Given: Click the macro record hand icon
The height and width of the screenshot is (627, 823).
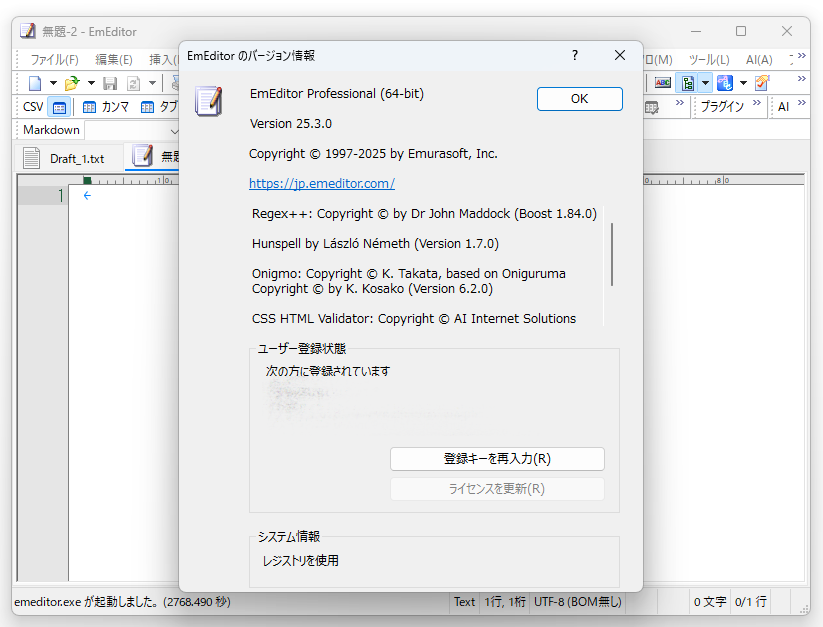Looking at the screenshot, I should (x=761, y=82).
